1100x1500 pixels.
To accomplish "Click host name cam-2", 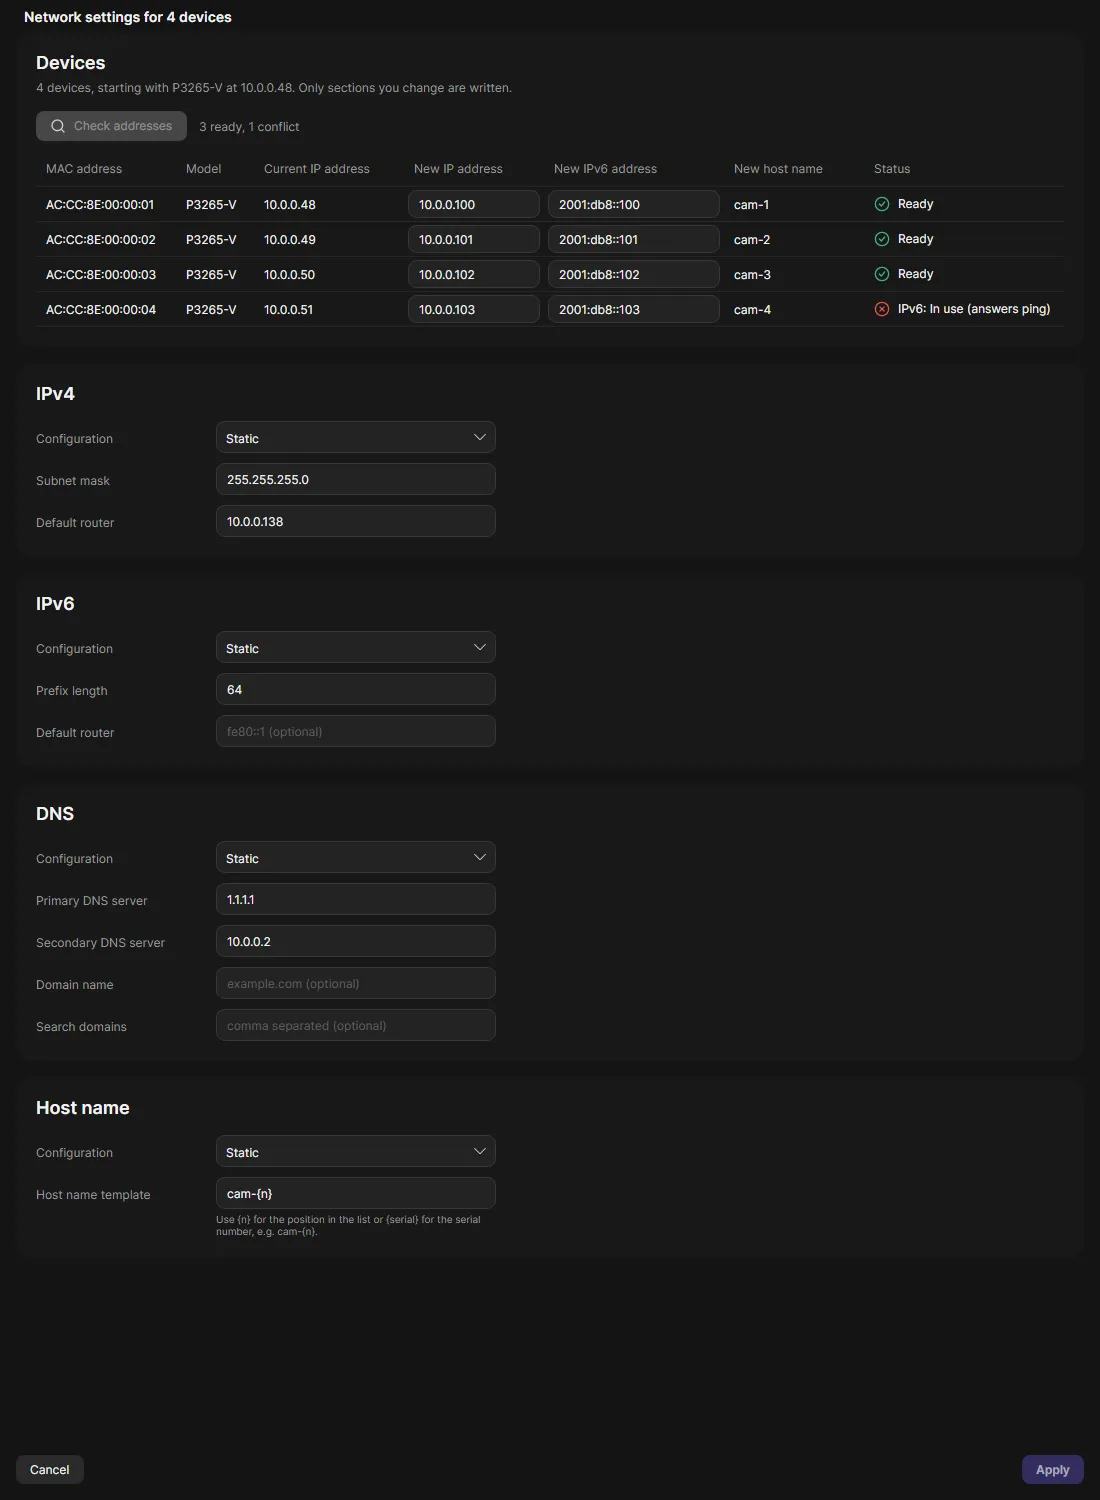I will click(752, 239).
